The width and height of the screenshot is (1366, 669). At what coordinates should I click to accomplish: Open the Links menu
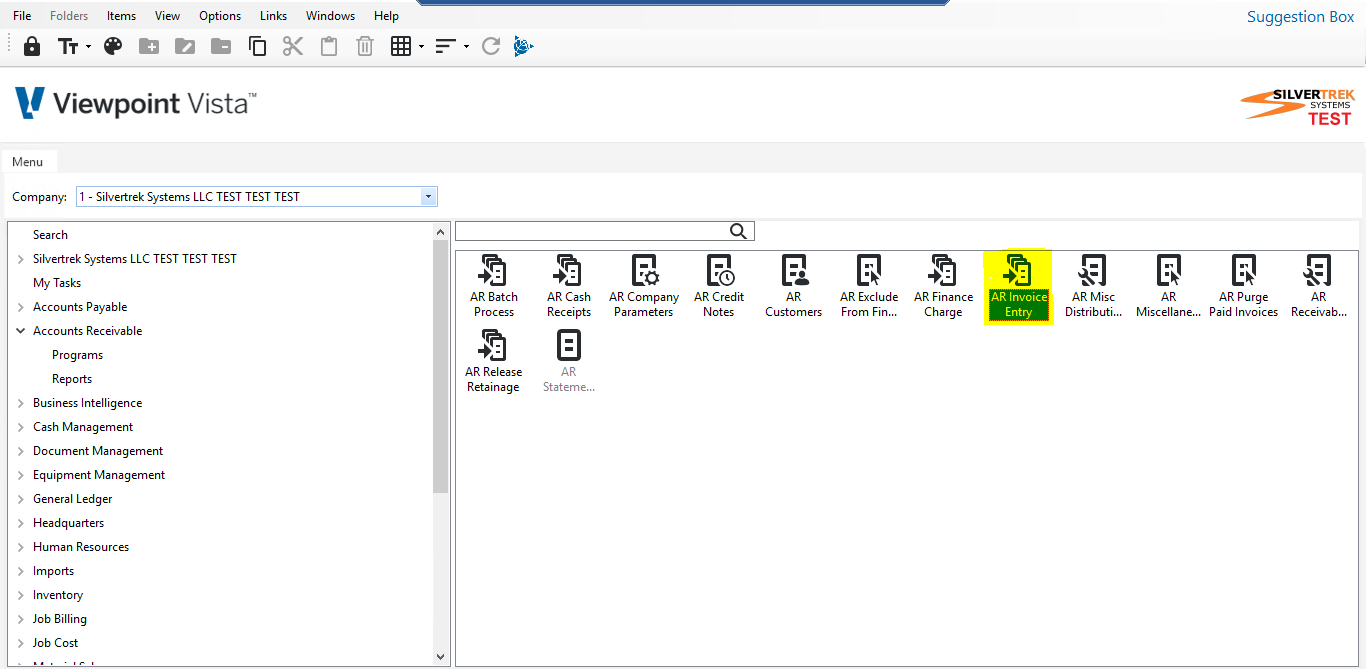(273, 15)
